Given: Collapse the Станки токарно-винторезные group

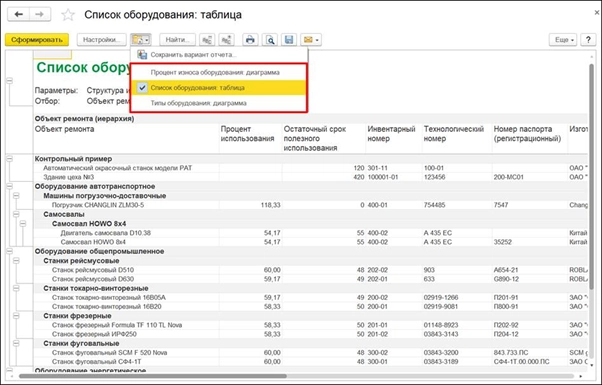Looking at the screenshot, I should (x=16, y=288).
